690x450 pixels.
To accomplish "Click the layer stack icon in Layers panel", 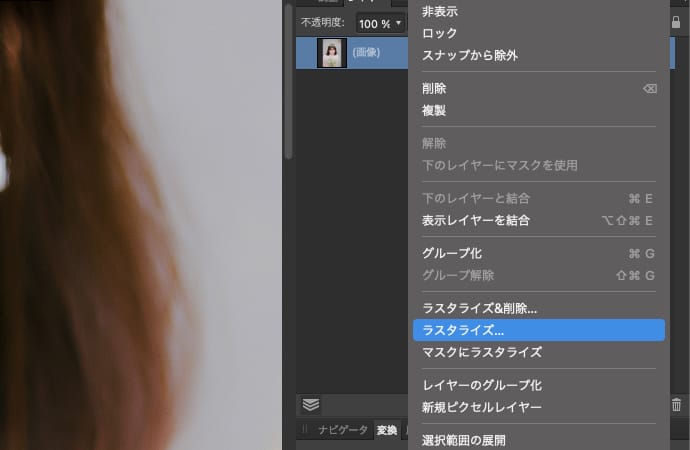I will (311, 405).
